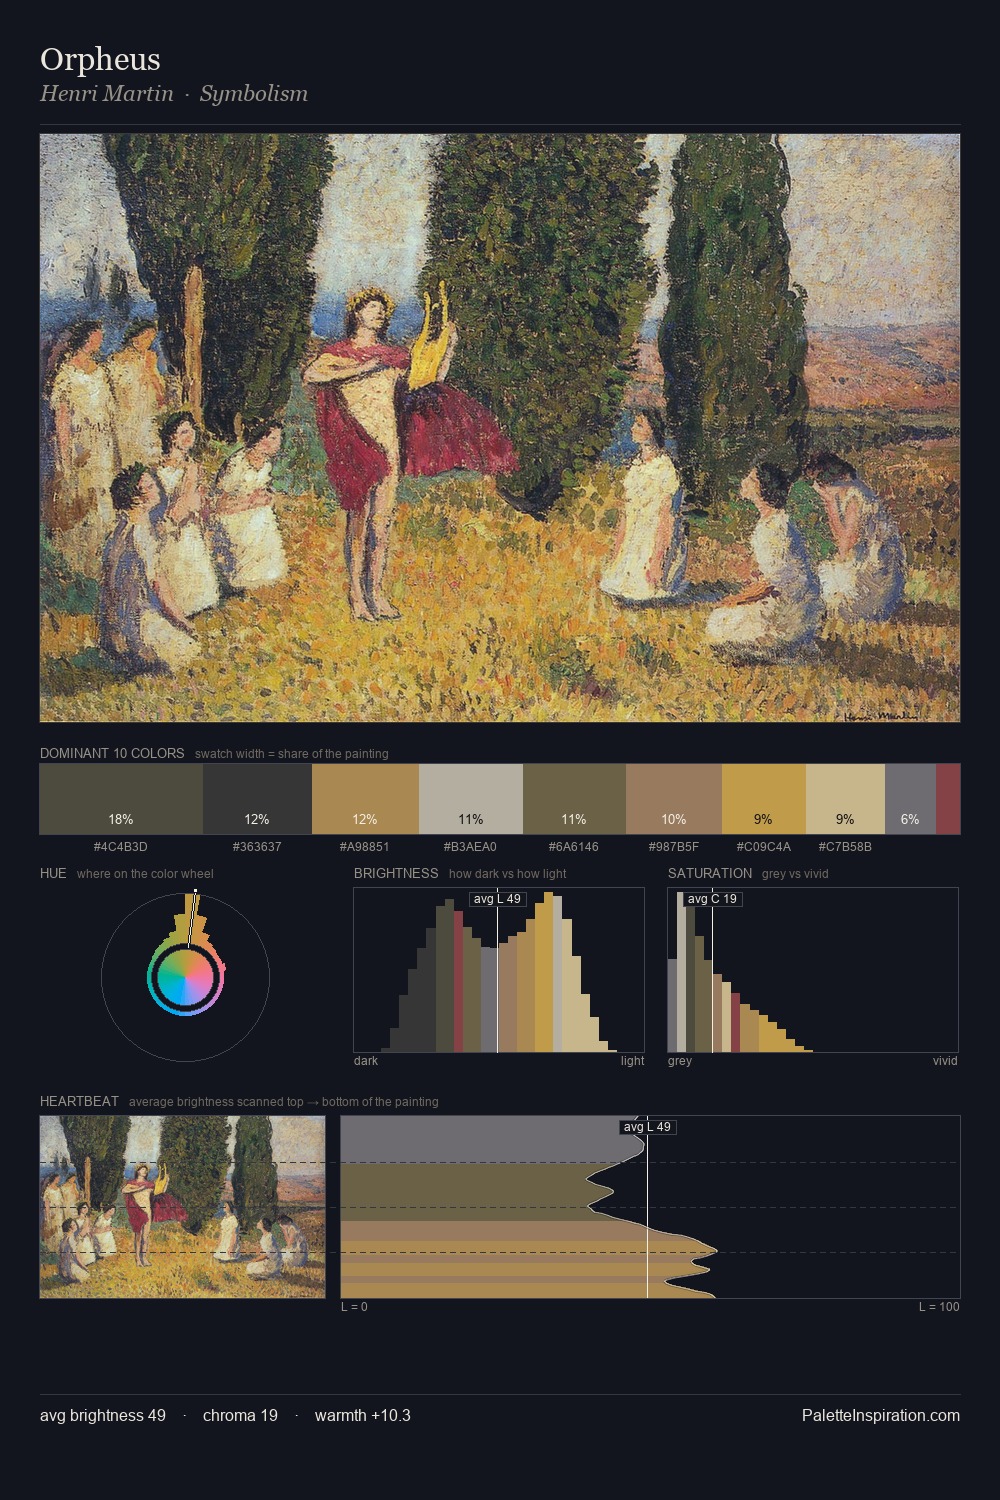This screenshot has width=1000, height=1500.
Task: Select the #B3AEA0 light grey swatch
Action: tap(471, 798)
